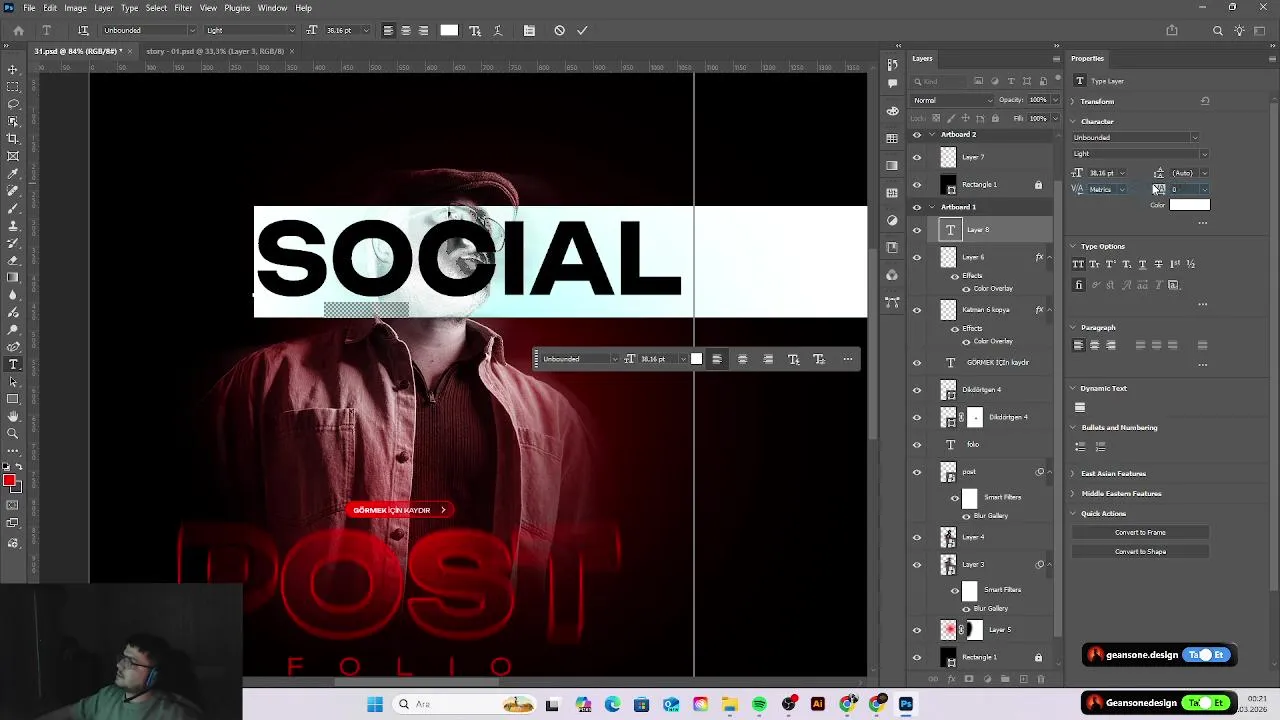Click font size field in options bar
This screenshot has height=720, width=1280.
(x=341, y=30)
